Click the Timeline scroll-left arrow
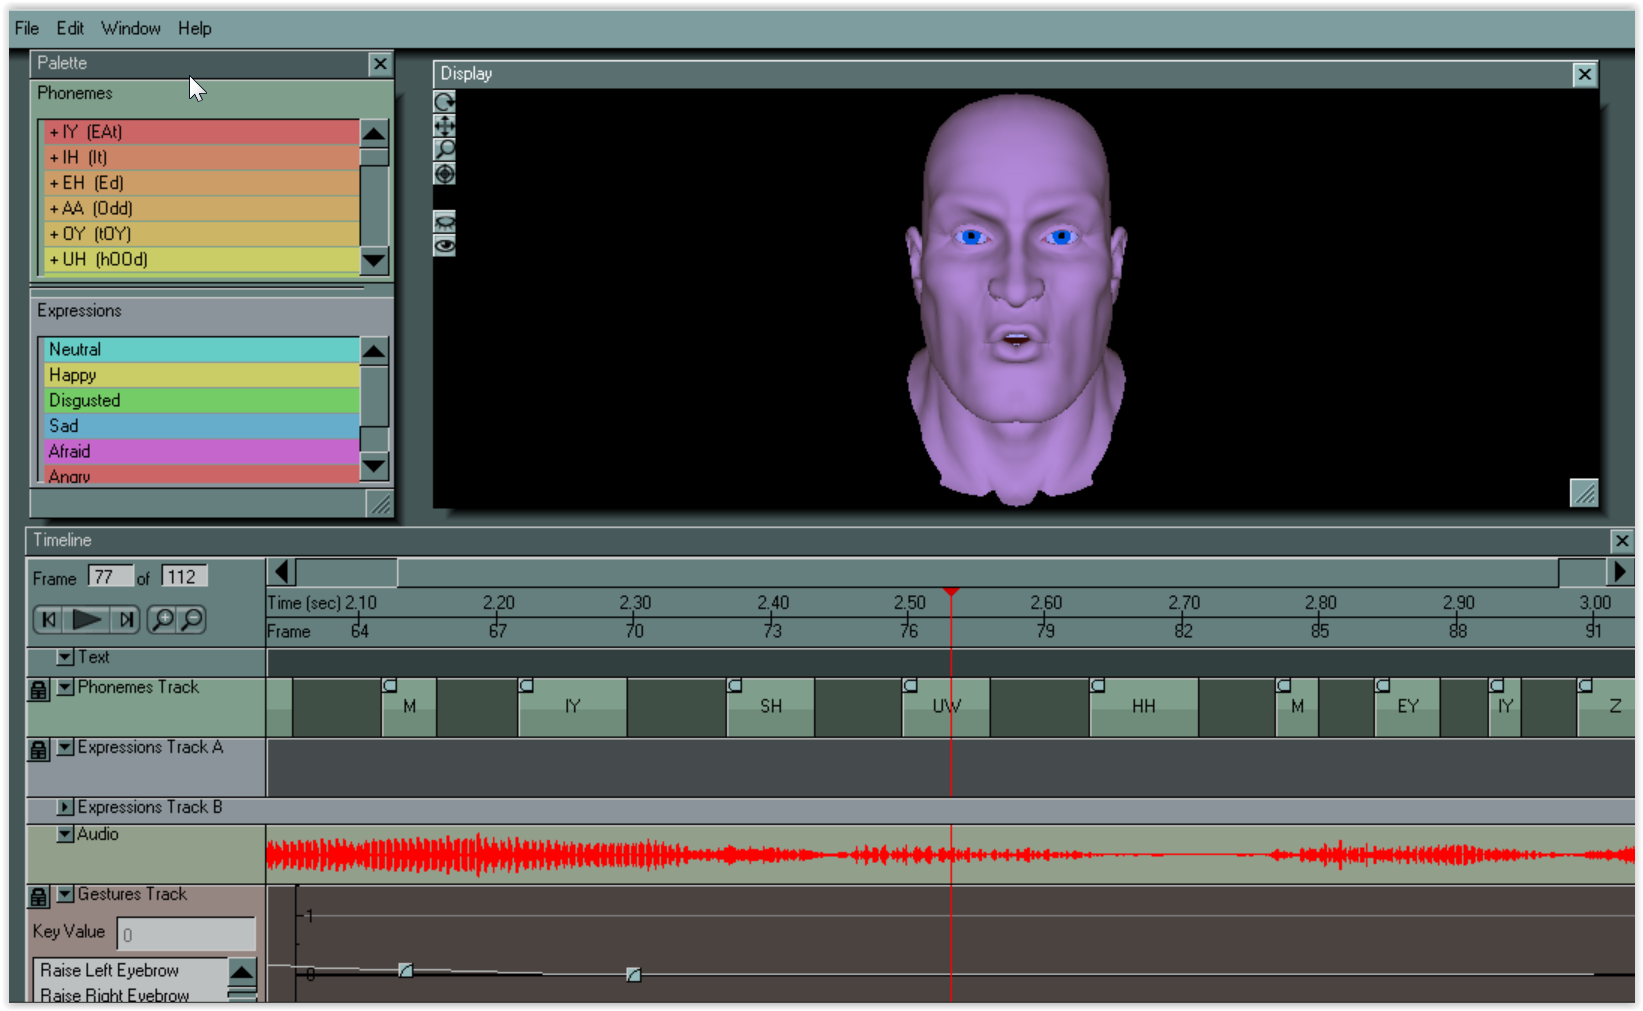 (x=282, y=572)
